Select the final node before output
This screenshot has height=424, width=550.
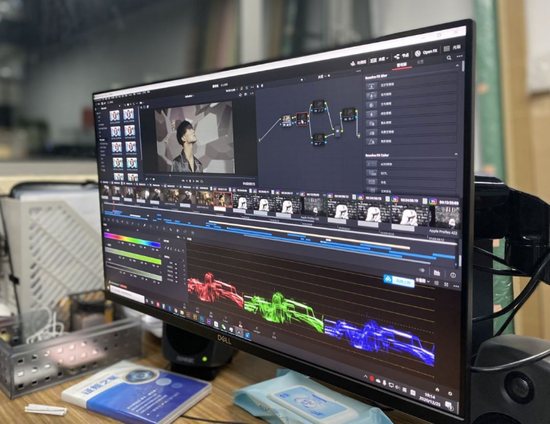(348, 114)
